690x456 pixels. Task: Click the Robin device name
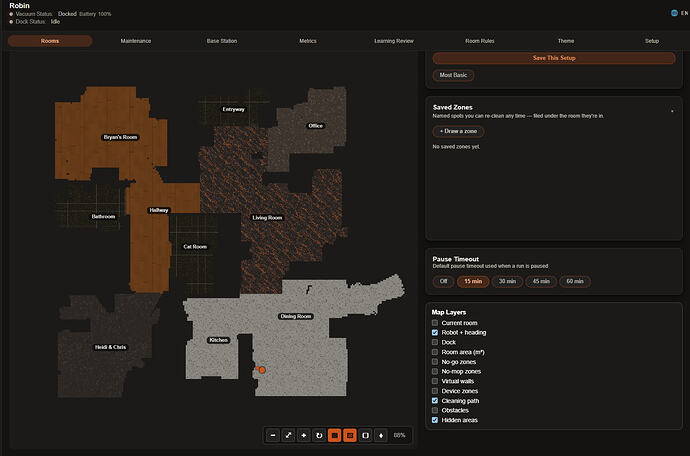(x=19, y=6)
